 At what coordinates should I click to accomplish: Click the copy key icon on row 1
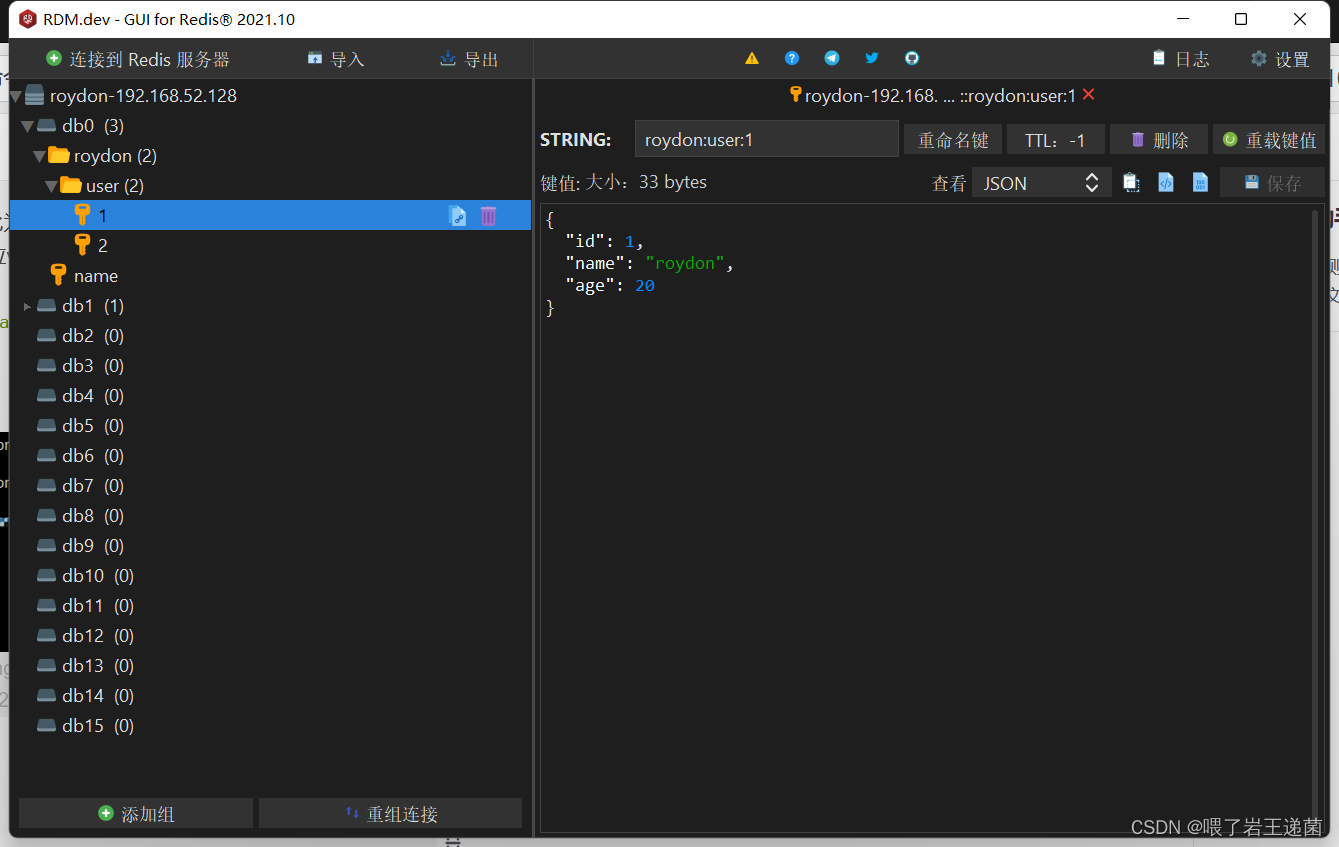458,215
